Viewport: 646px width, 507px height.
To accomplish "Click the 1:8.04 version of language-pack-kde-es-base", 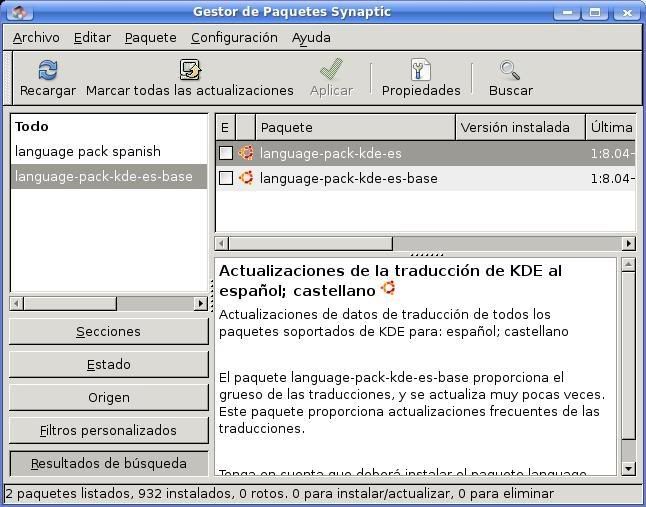I will tap(613, 178).
